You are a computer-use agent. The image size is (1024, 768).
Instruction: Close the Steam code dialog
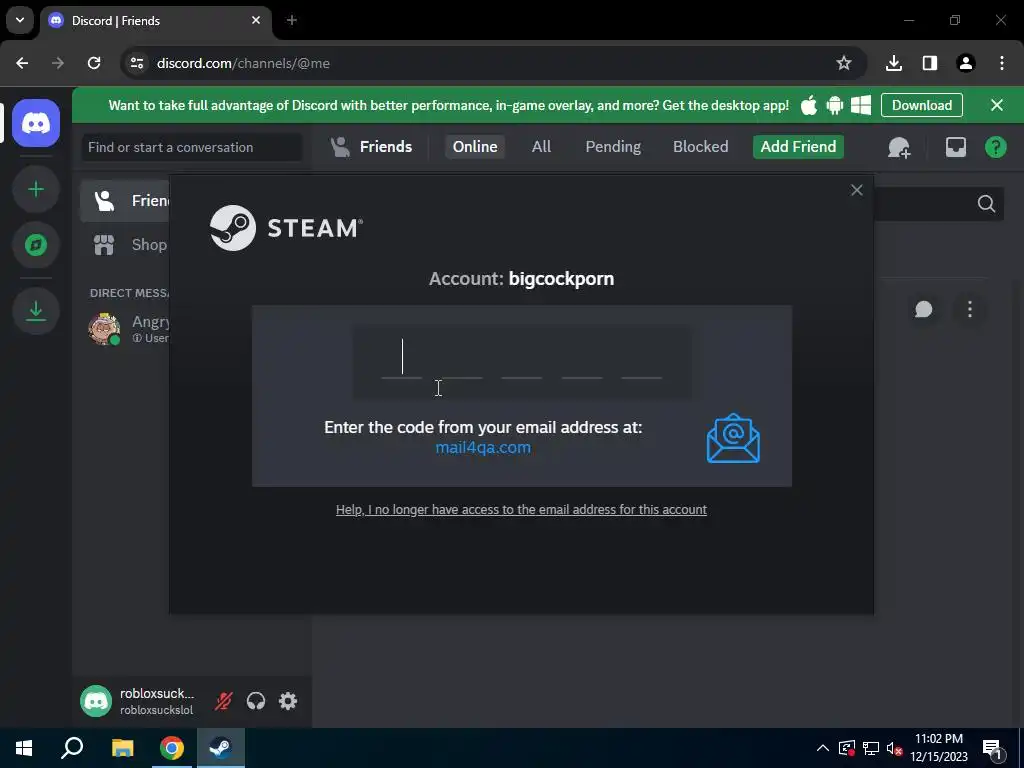[857, 190]
